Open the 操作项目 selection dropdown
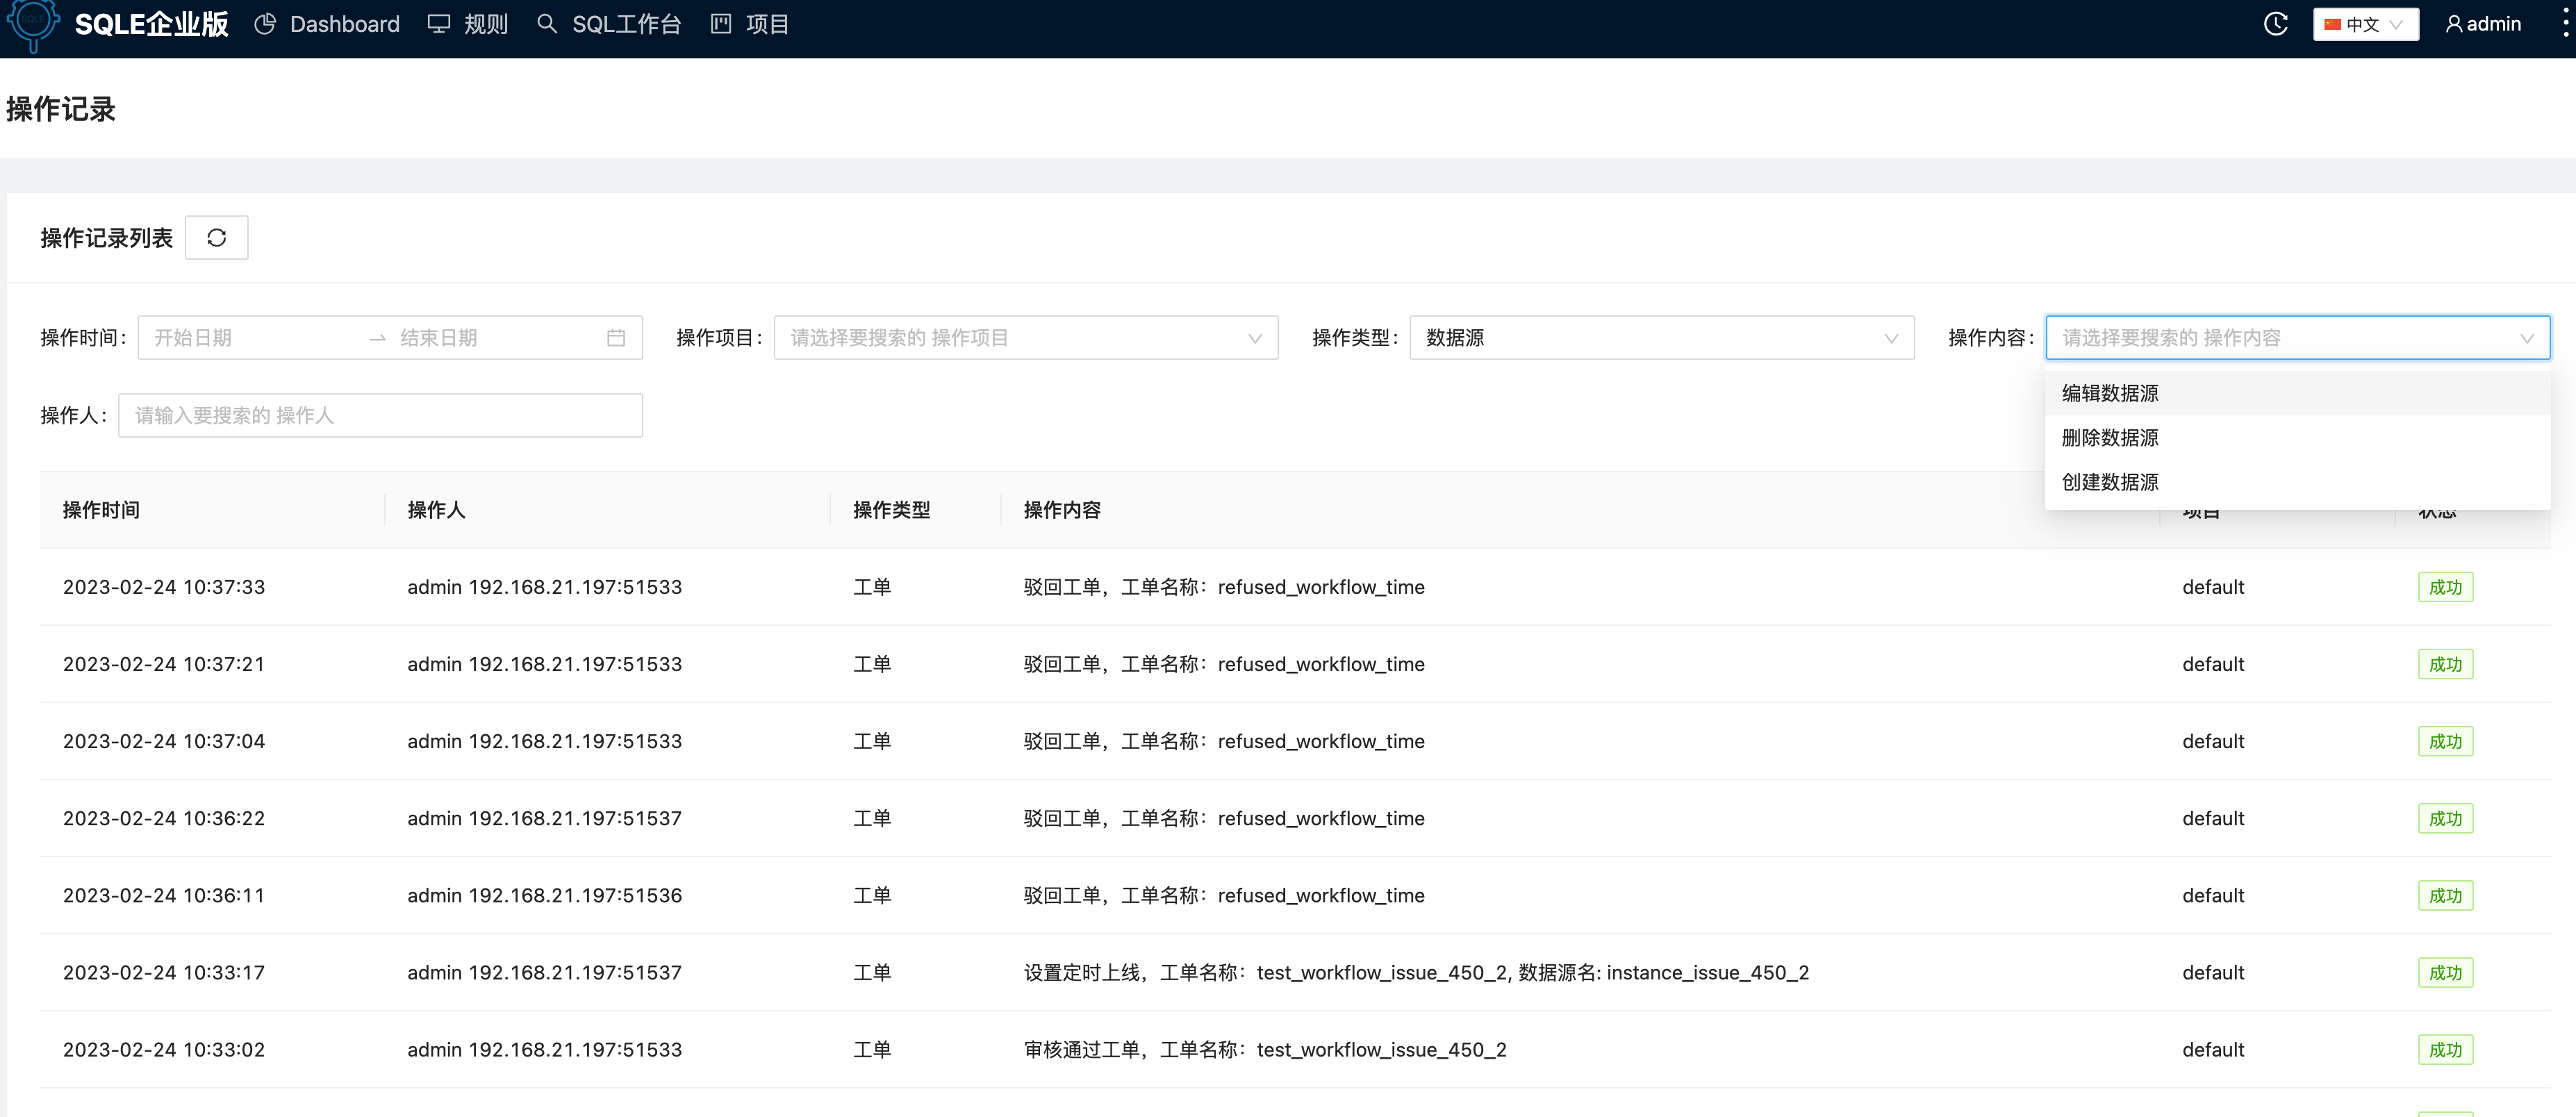Image resolution: width=2576 pixels, height=1117 pixels. [x=1025, y=337]
